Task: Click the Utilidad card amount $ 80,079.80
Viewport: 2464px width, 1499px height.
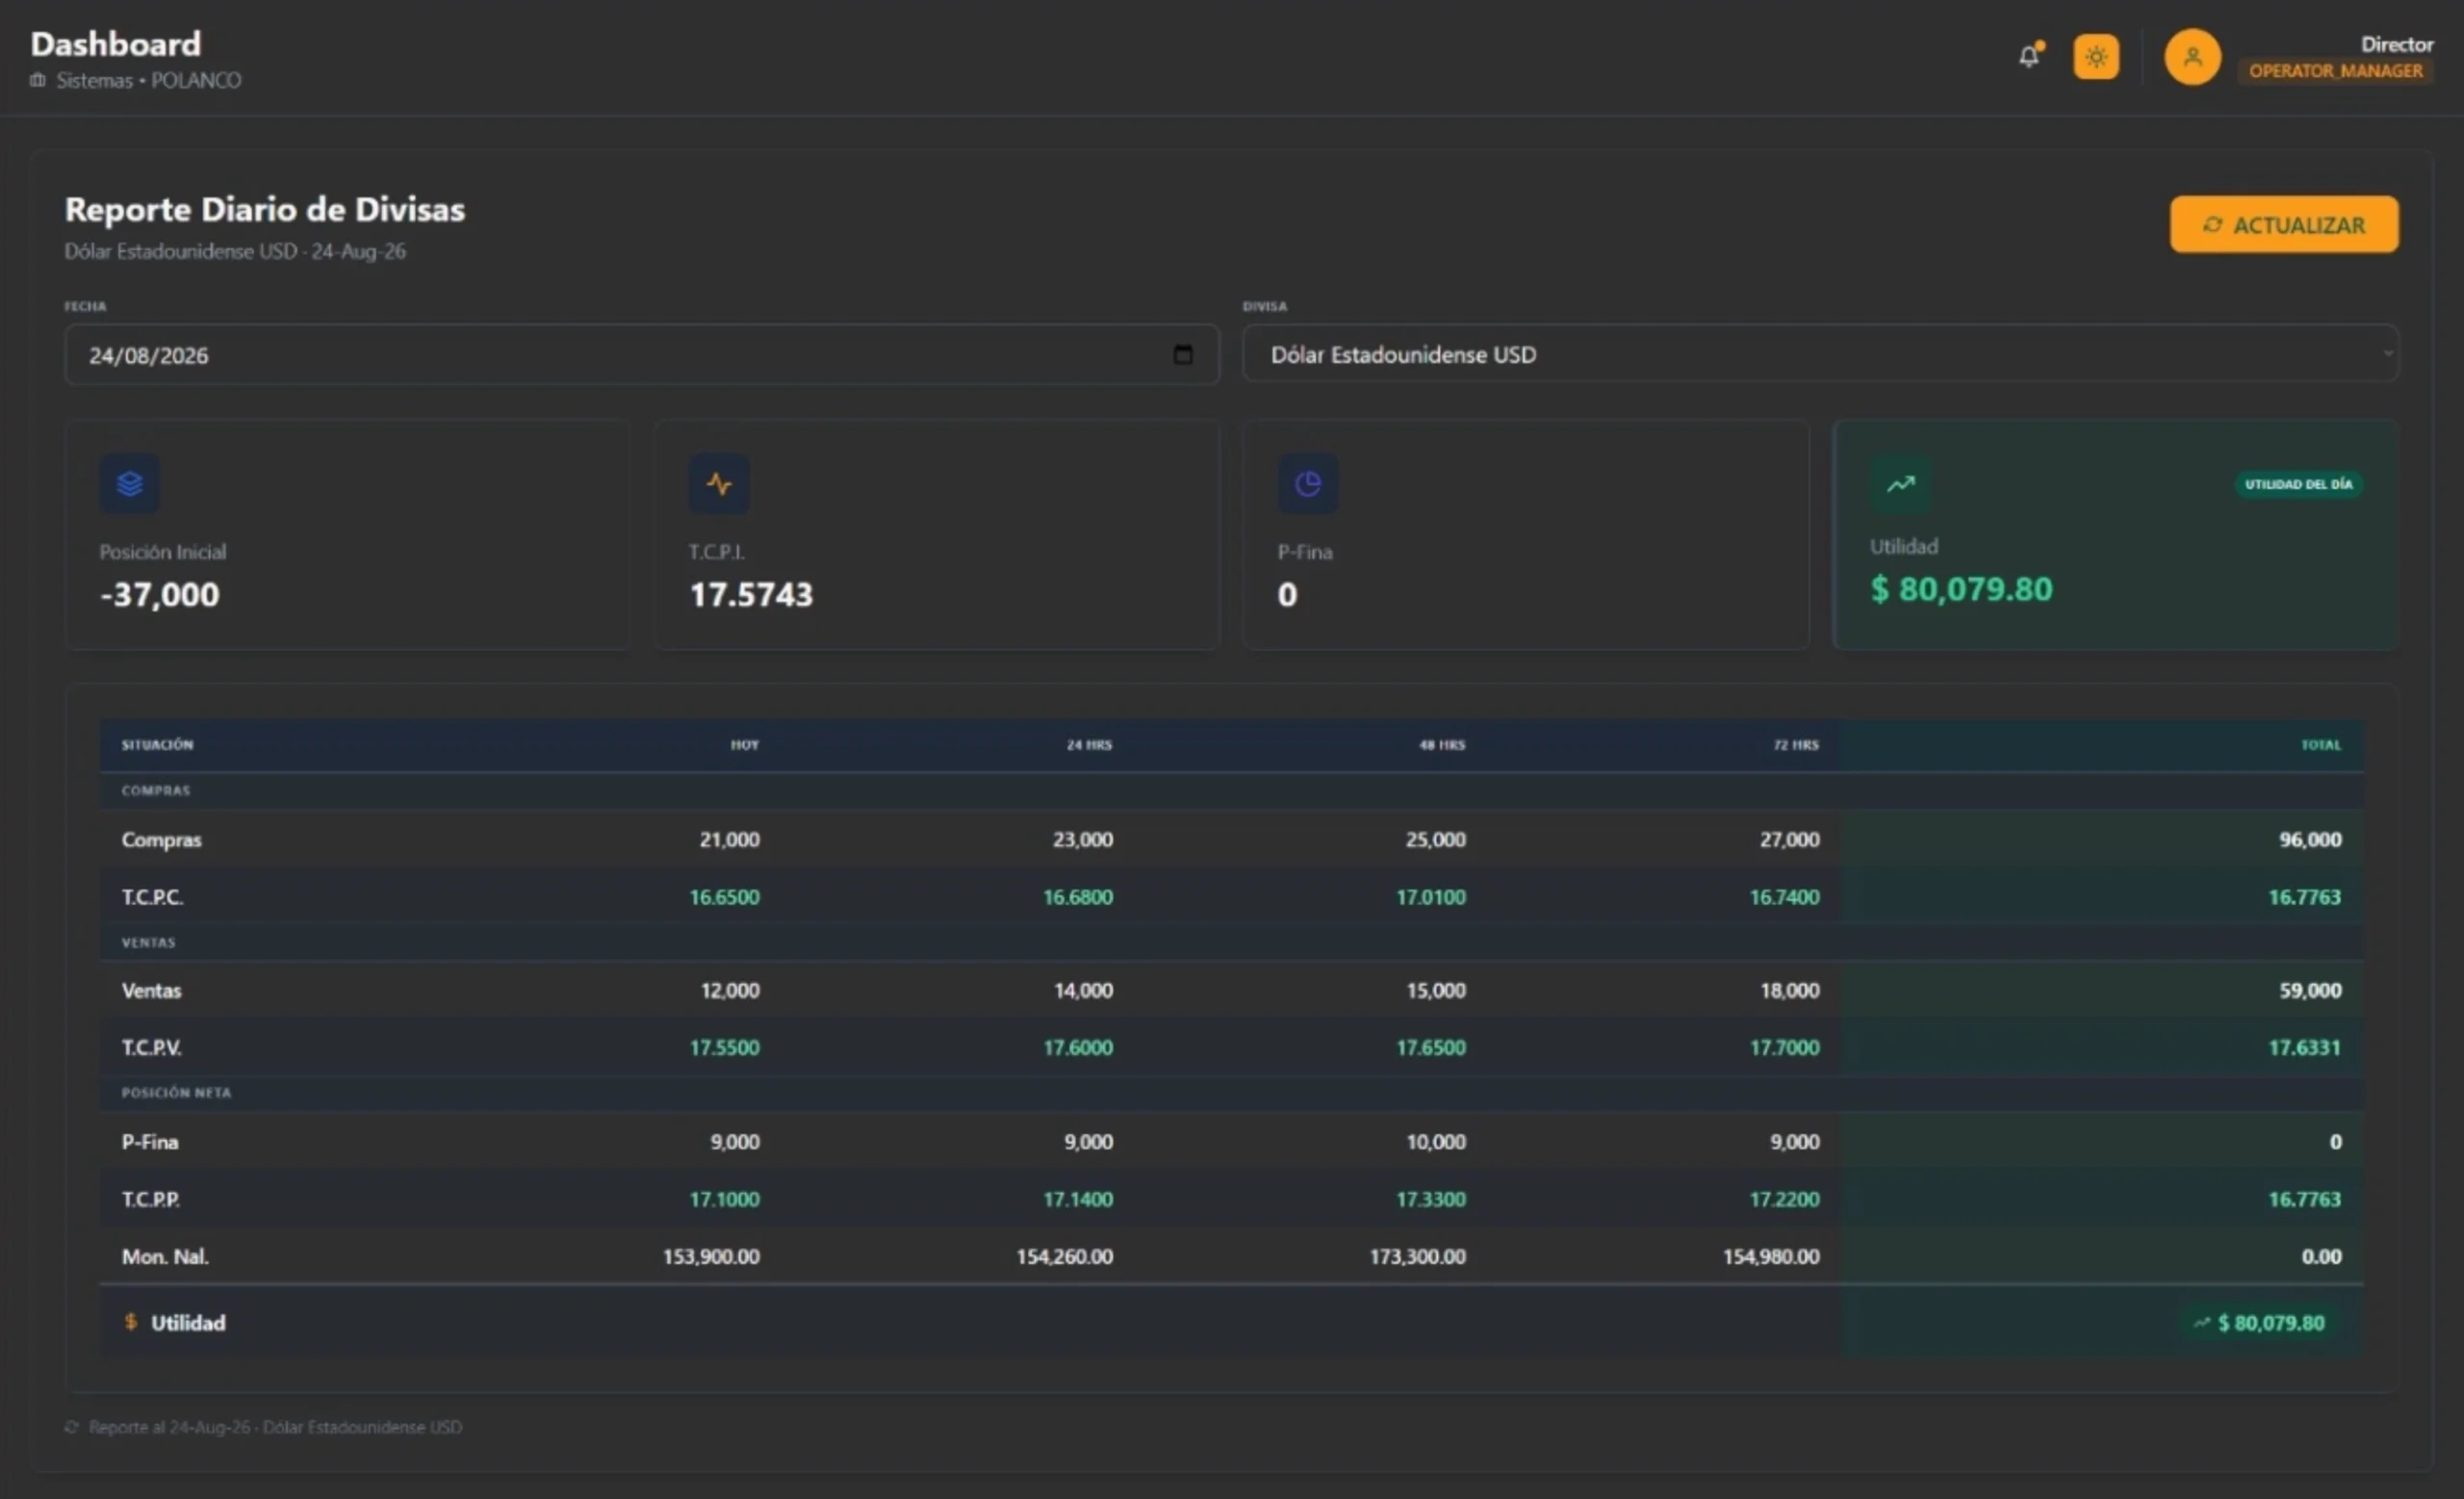Action: pos(1962,589)
